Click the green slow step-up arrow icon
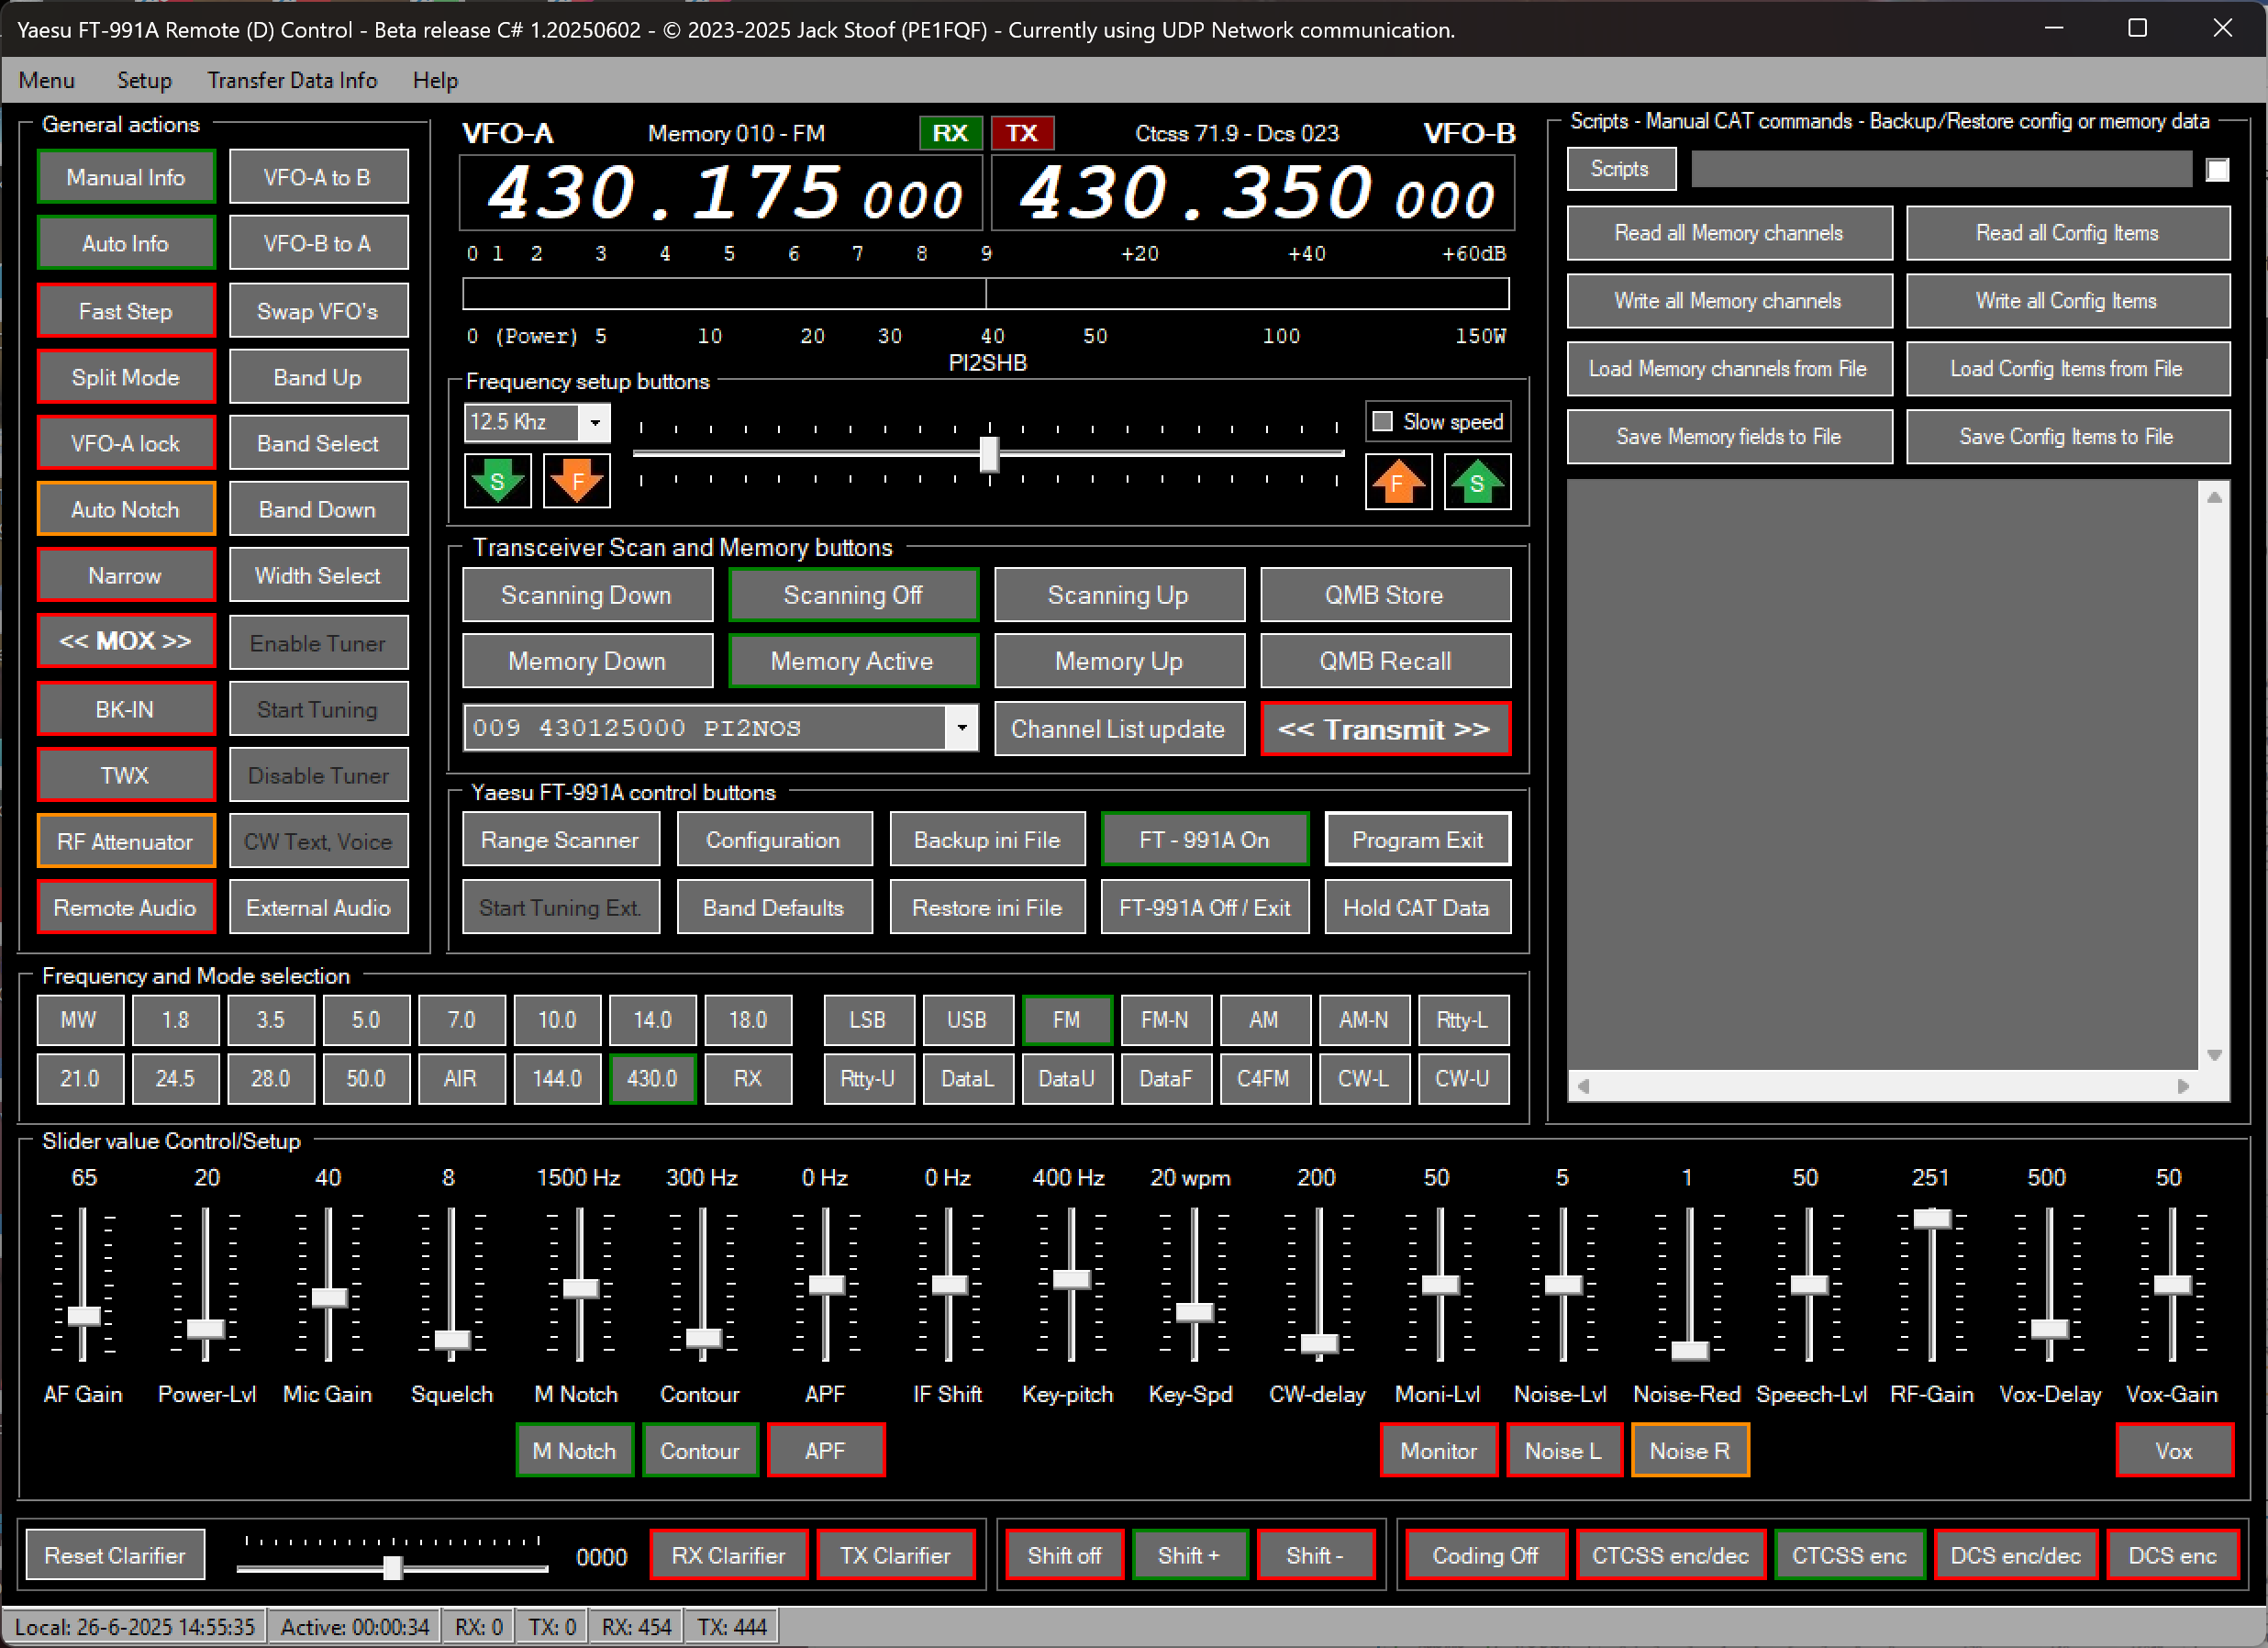The width and height of the screenshot is (2268, 1648). pyautogui.click(x=1476, y=483)
